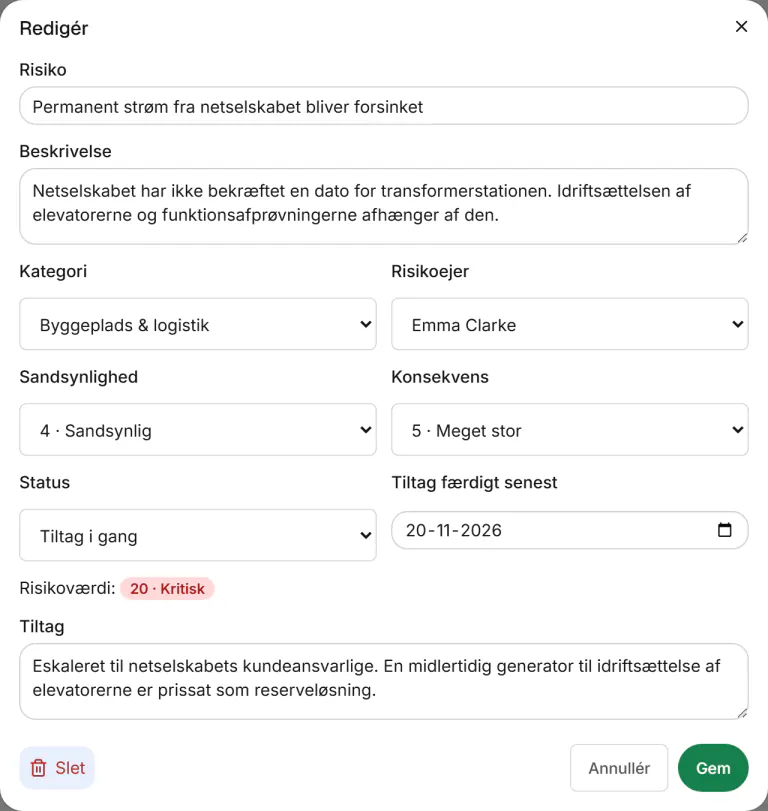Expand the Status Tiltag i gang dropdown
This screenshot has width=768, height=811.
[198, 535]
